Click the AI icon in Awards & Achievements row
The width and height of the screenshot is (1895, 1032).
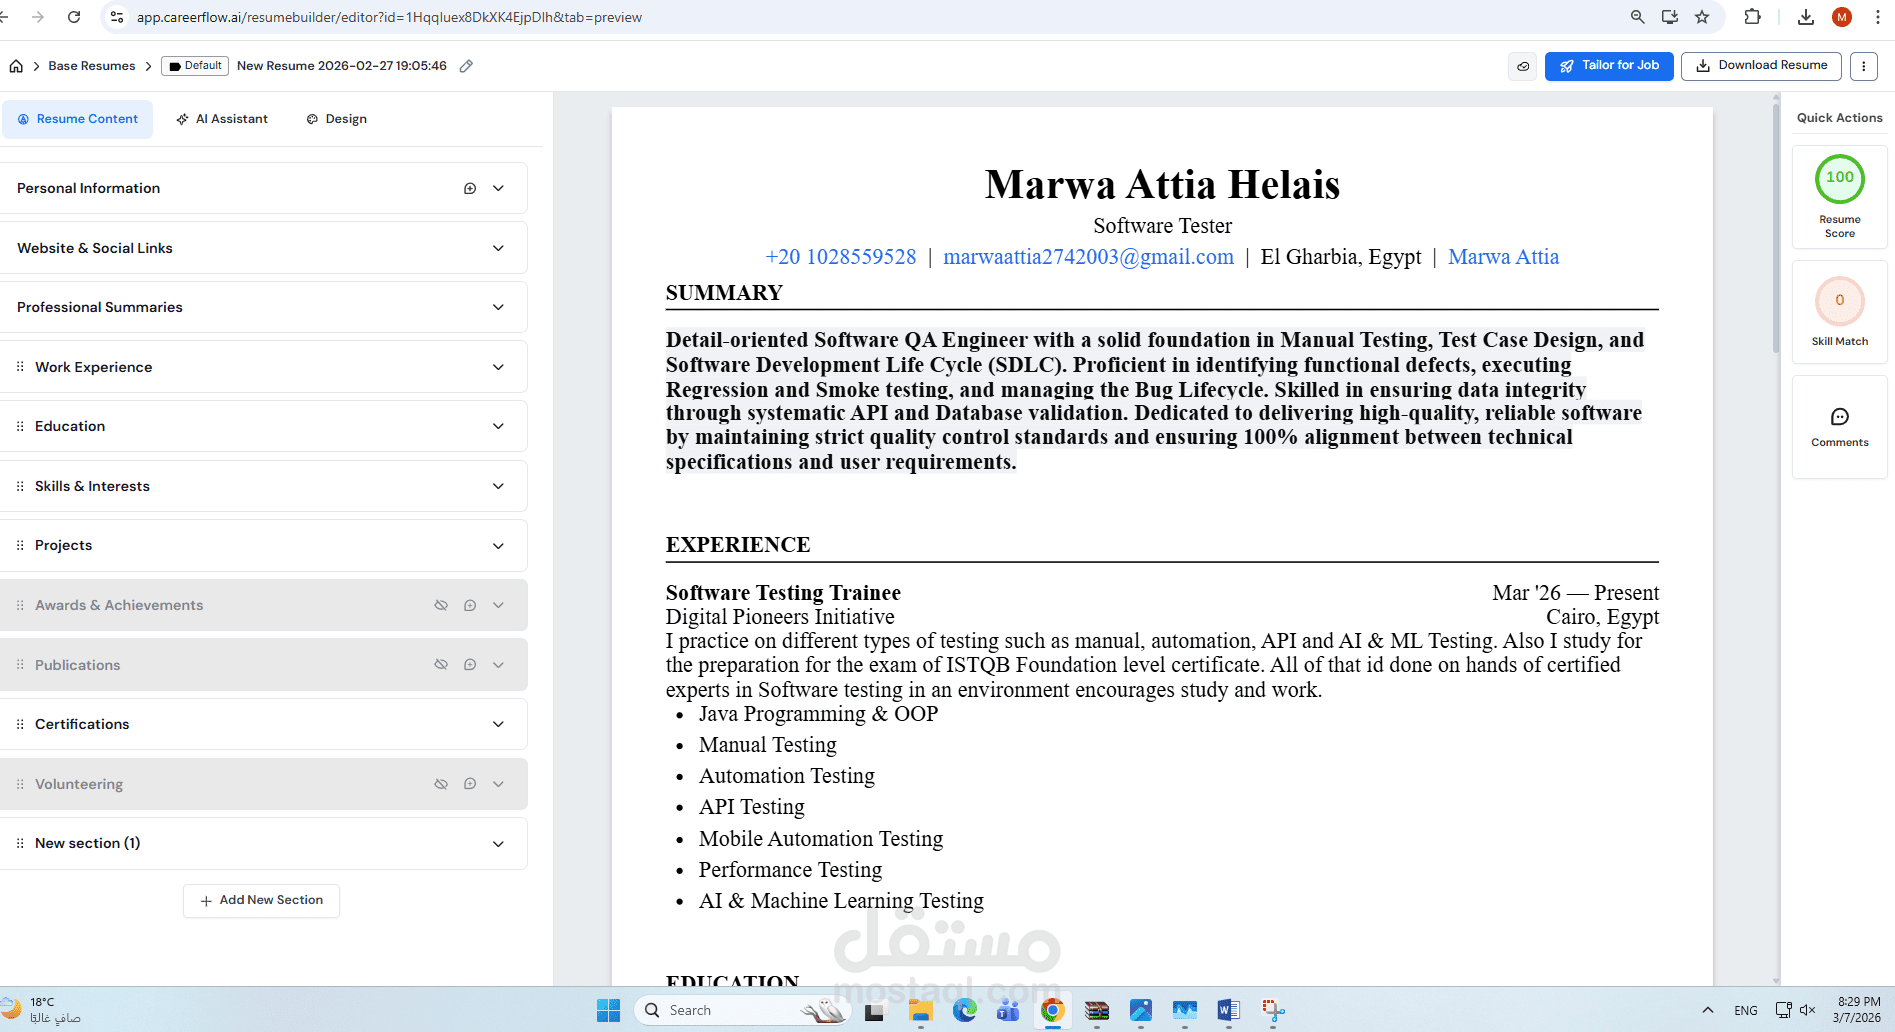point(470,605)
